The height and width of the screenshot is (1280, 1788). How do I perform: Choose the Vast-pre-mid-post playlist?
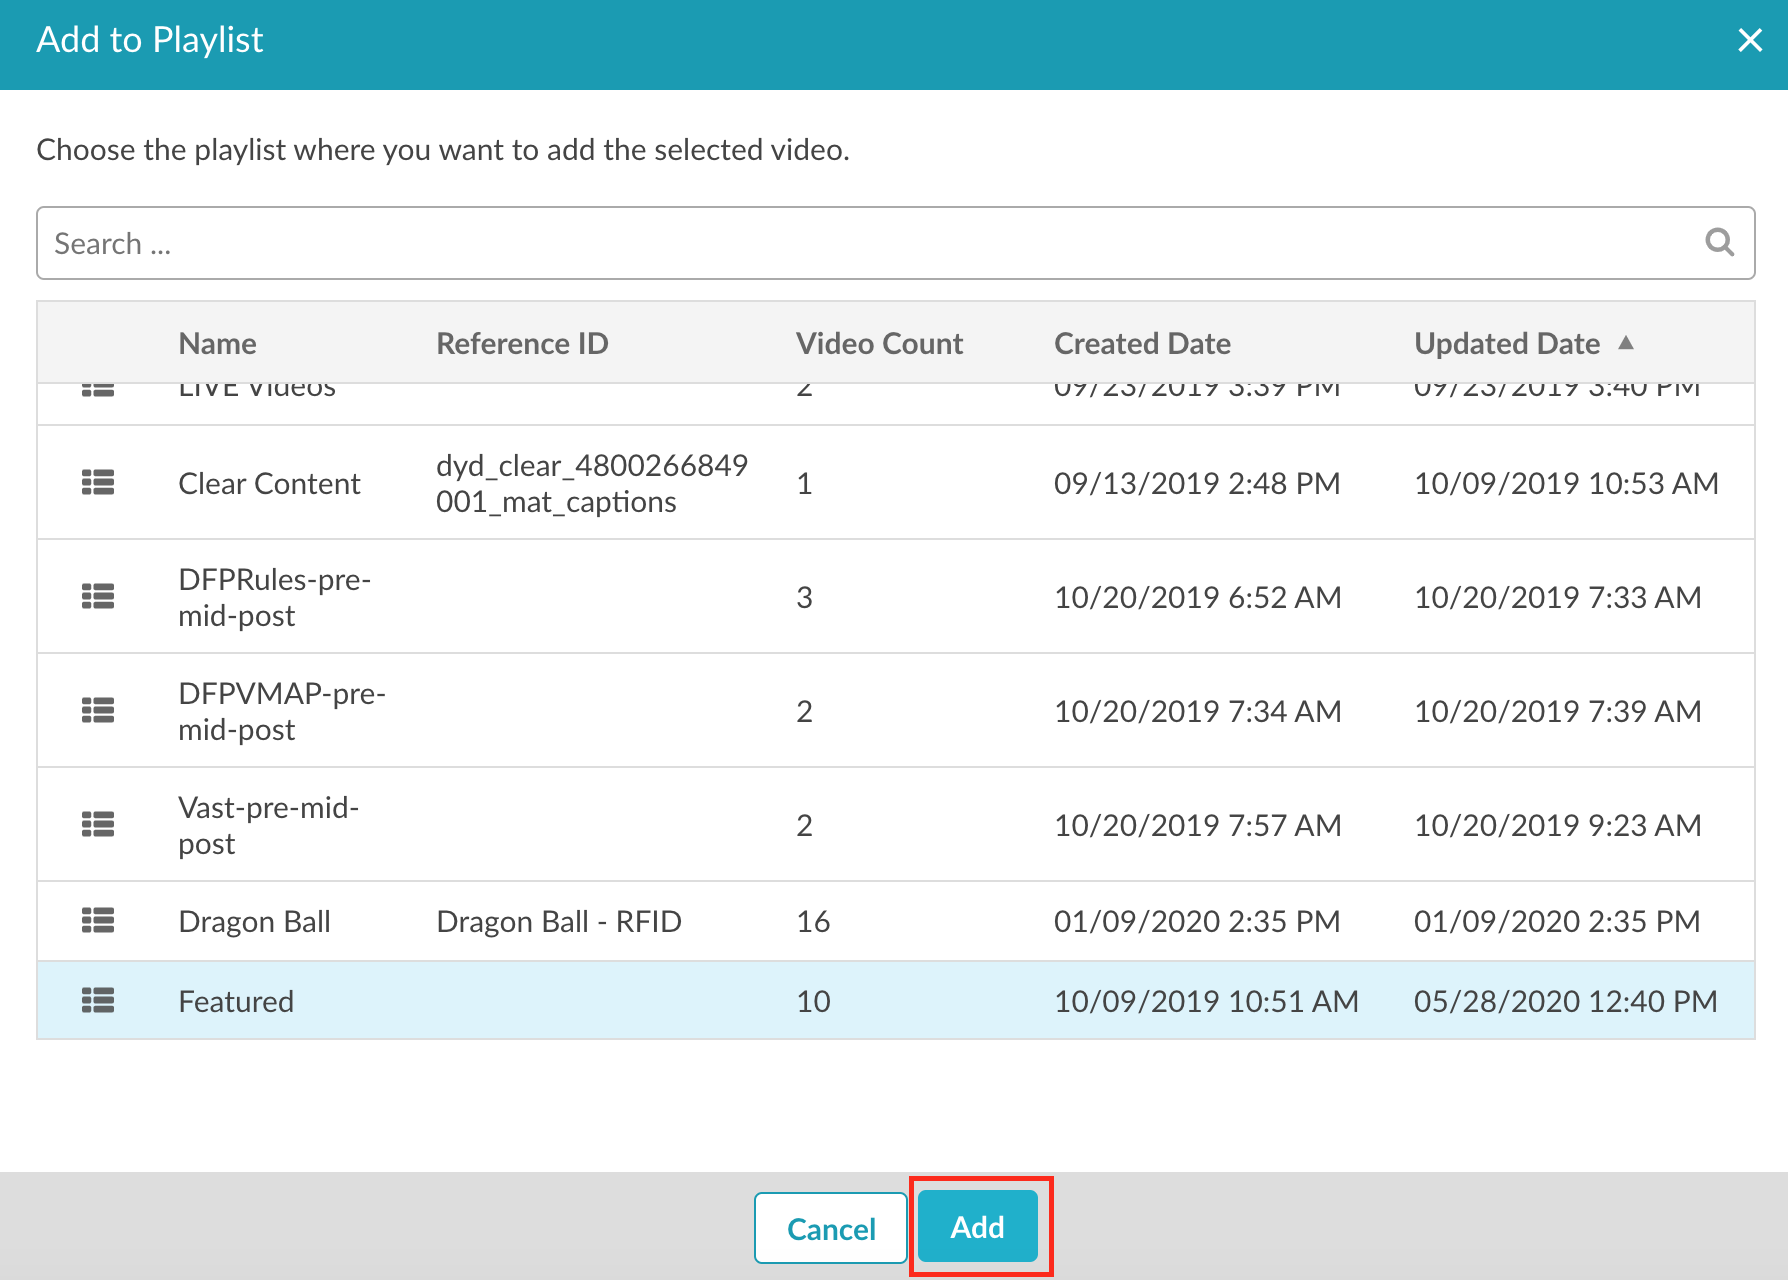pyautogui.click(x=268, y=825)
